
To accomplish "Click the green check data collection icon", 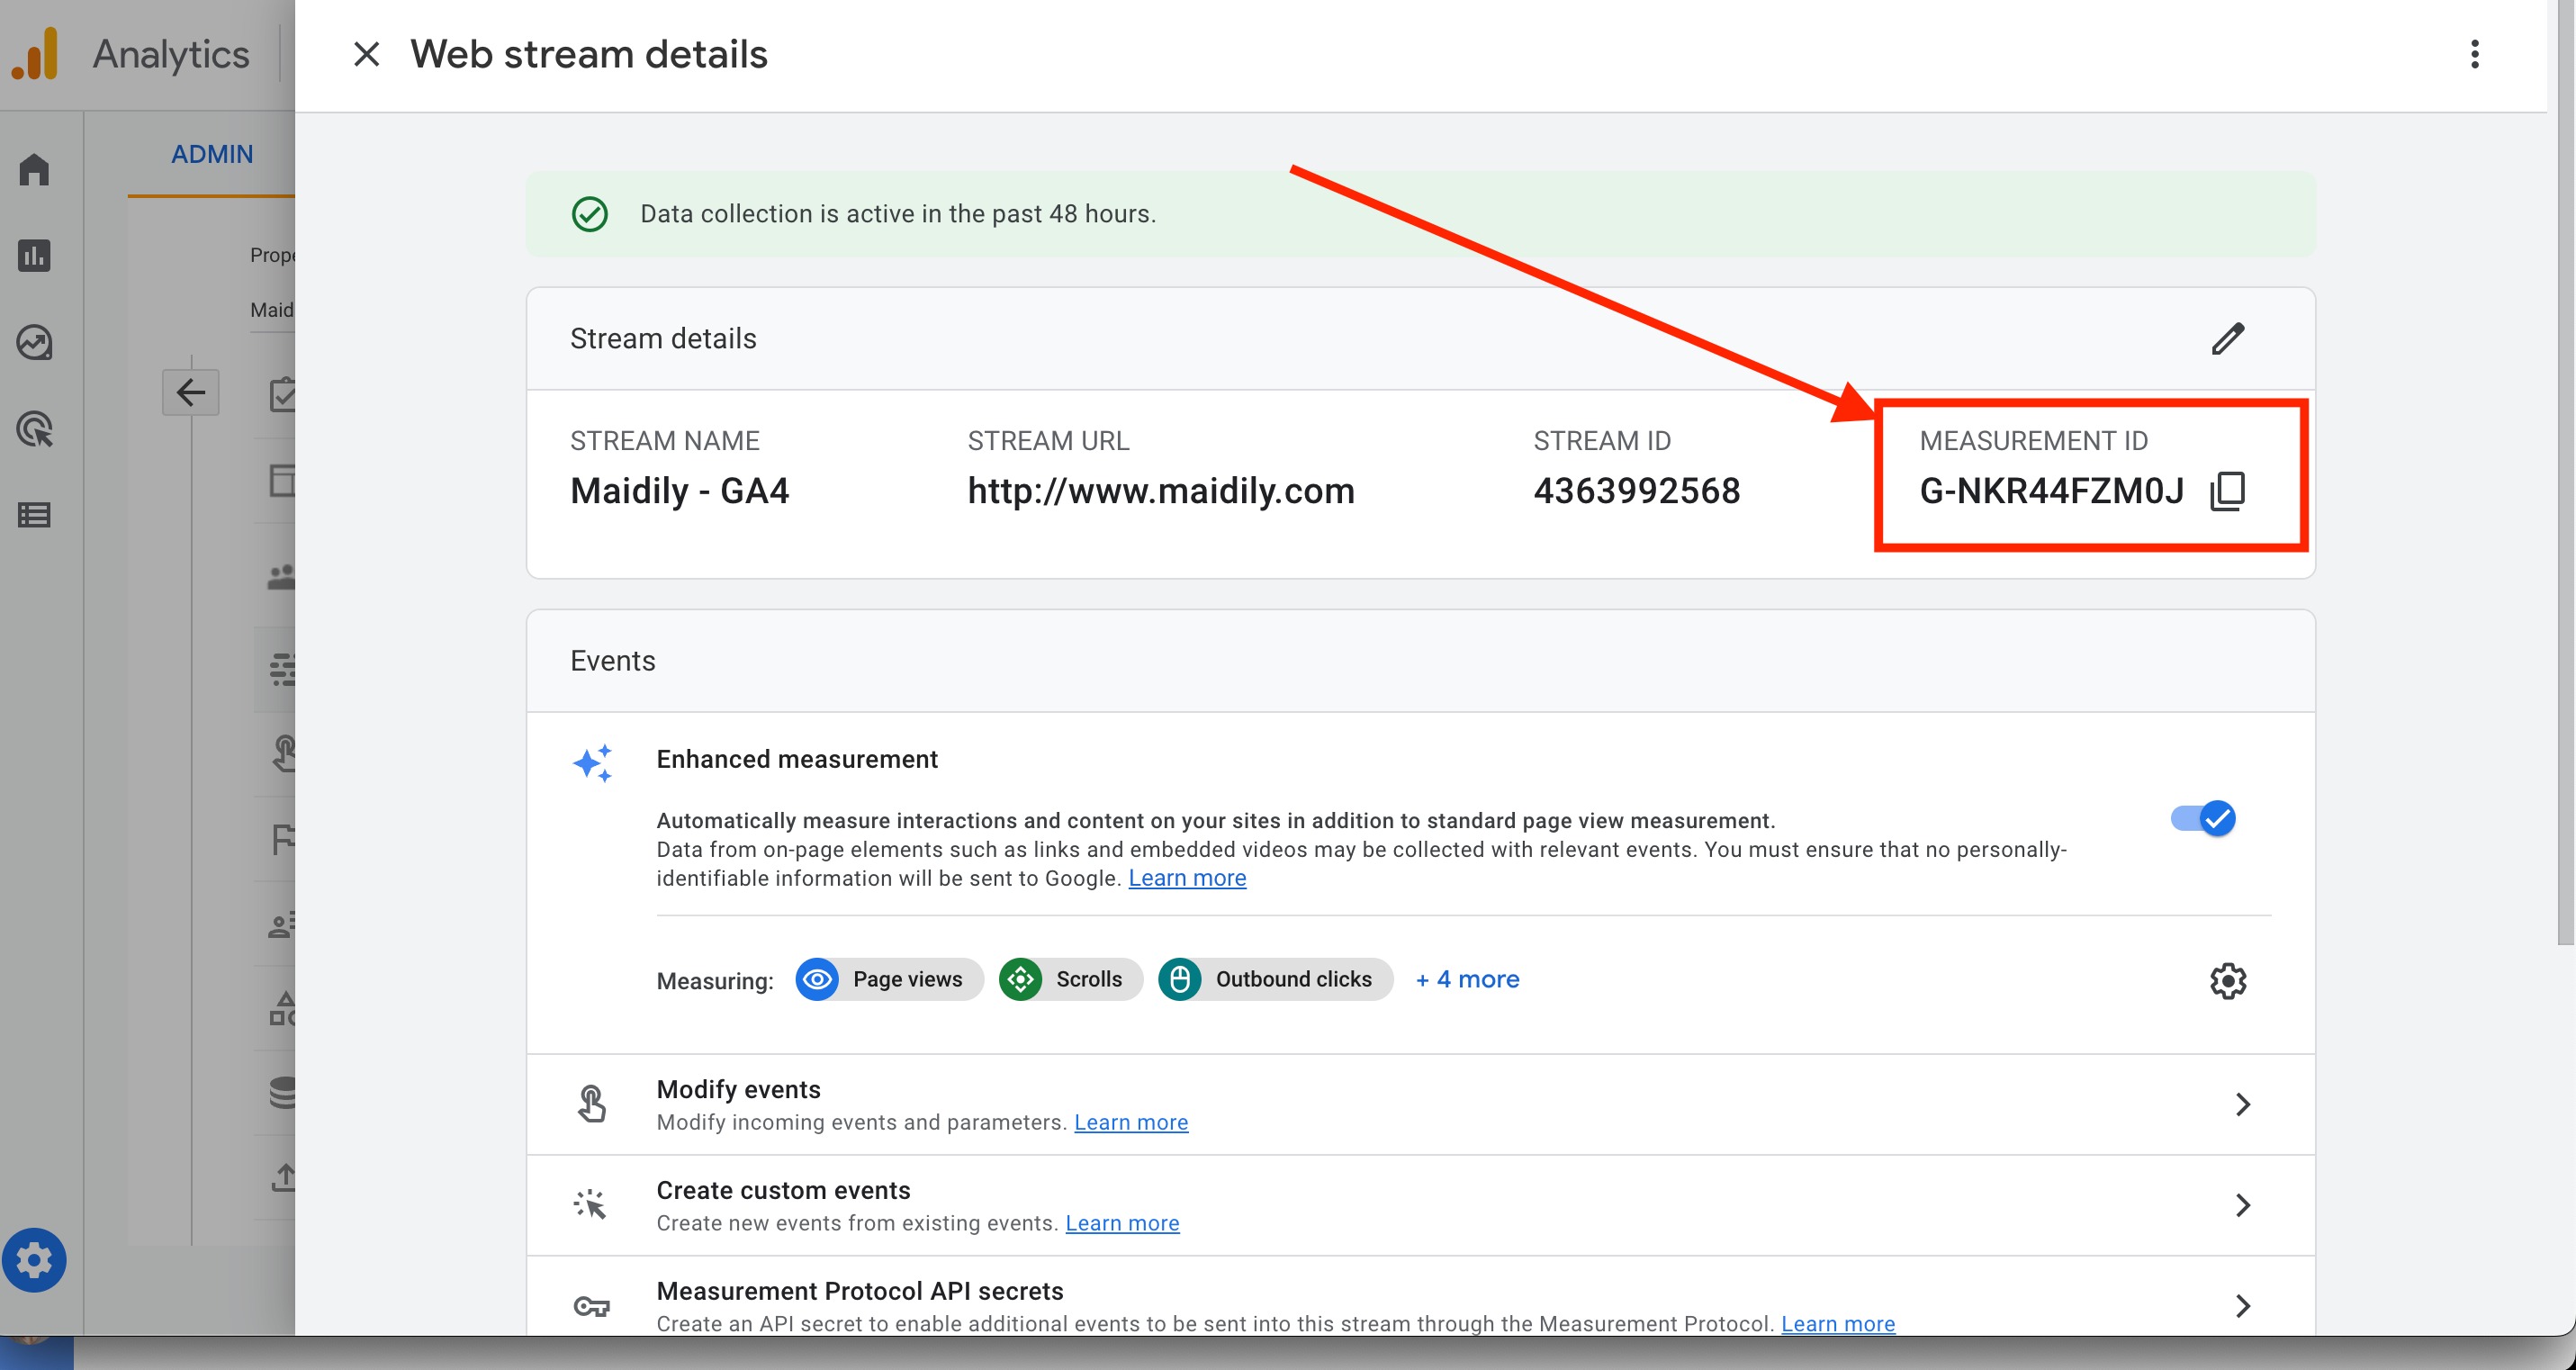I will pos(590,214).
